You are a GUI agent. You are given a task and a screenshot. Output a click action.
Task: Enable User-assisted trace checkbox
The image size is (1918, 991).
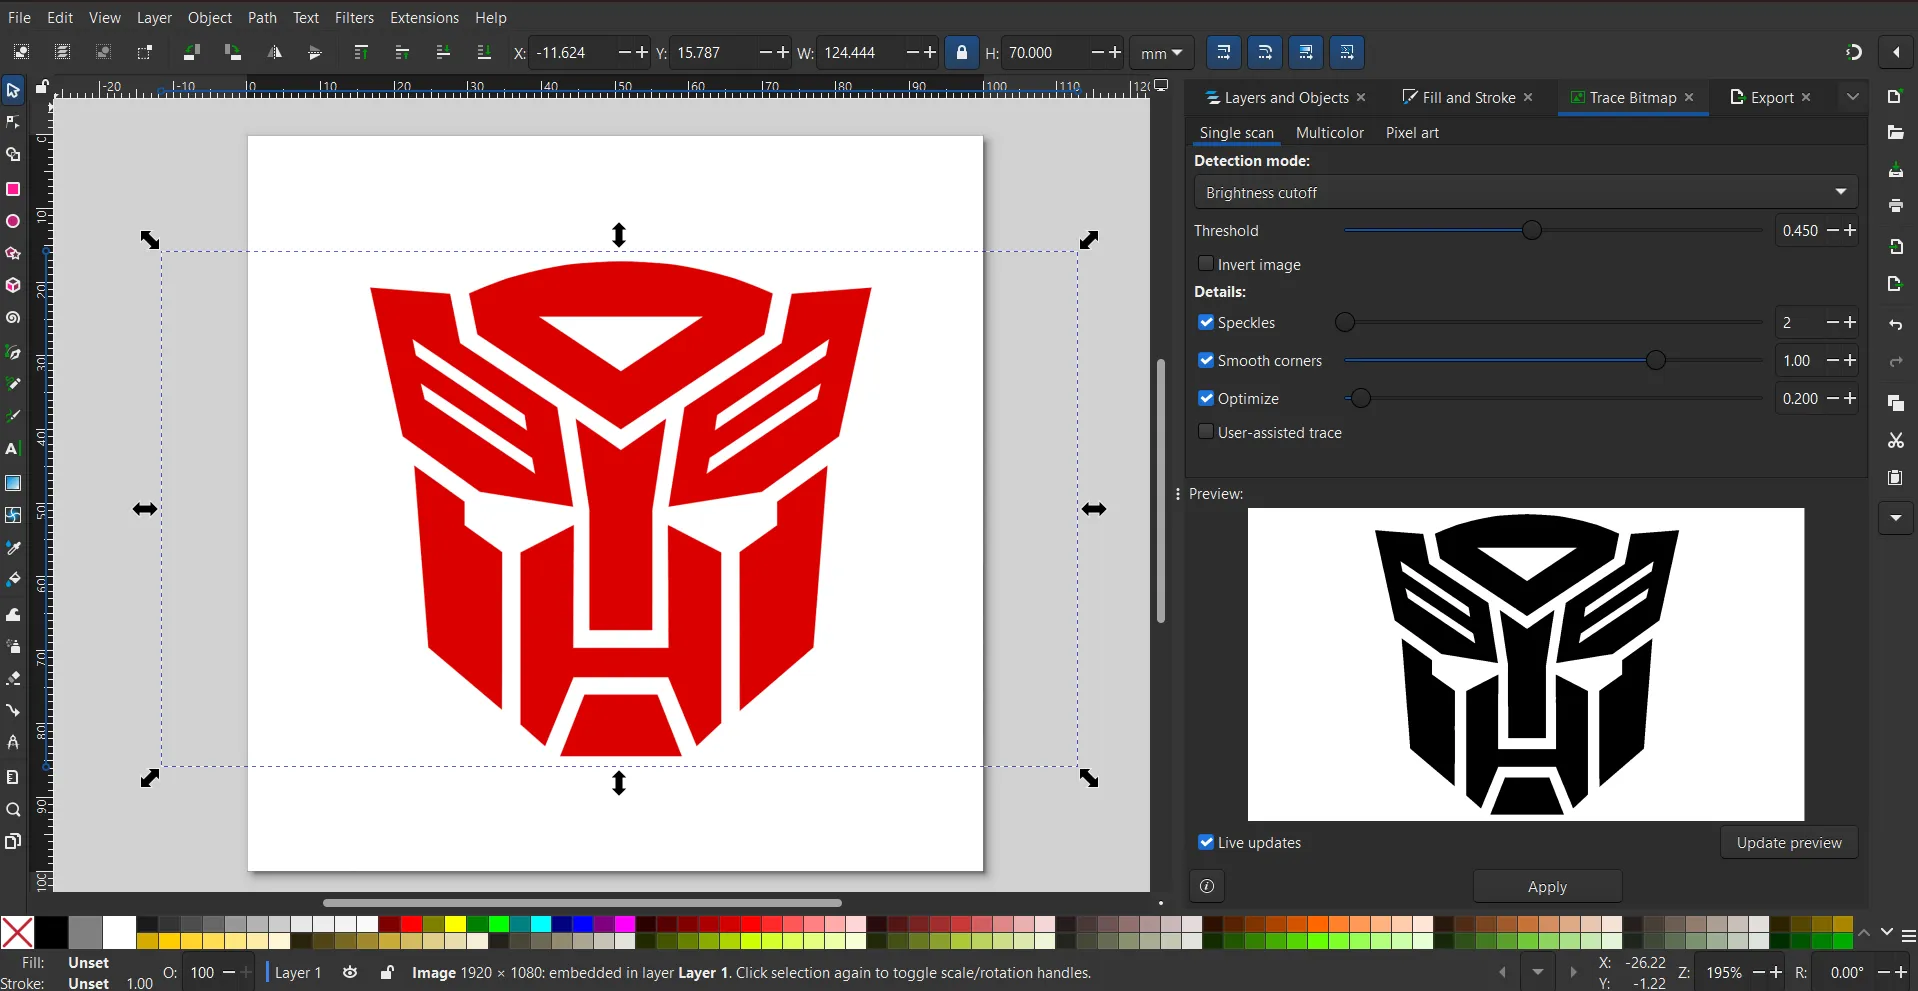(1206, 432)
